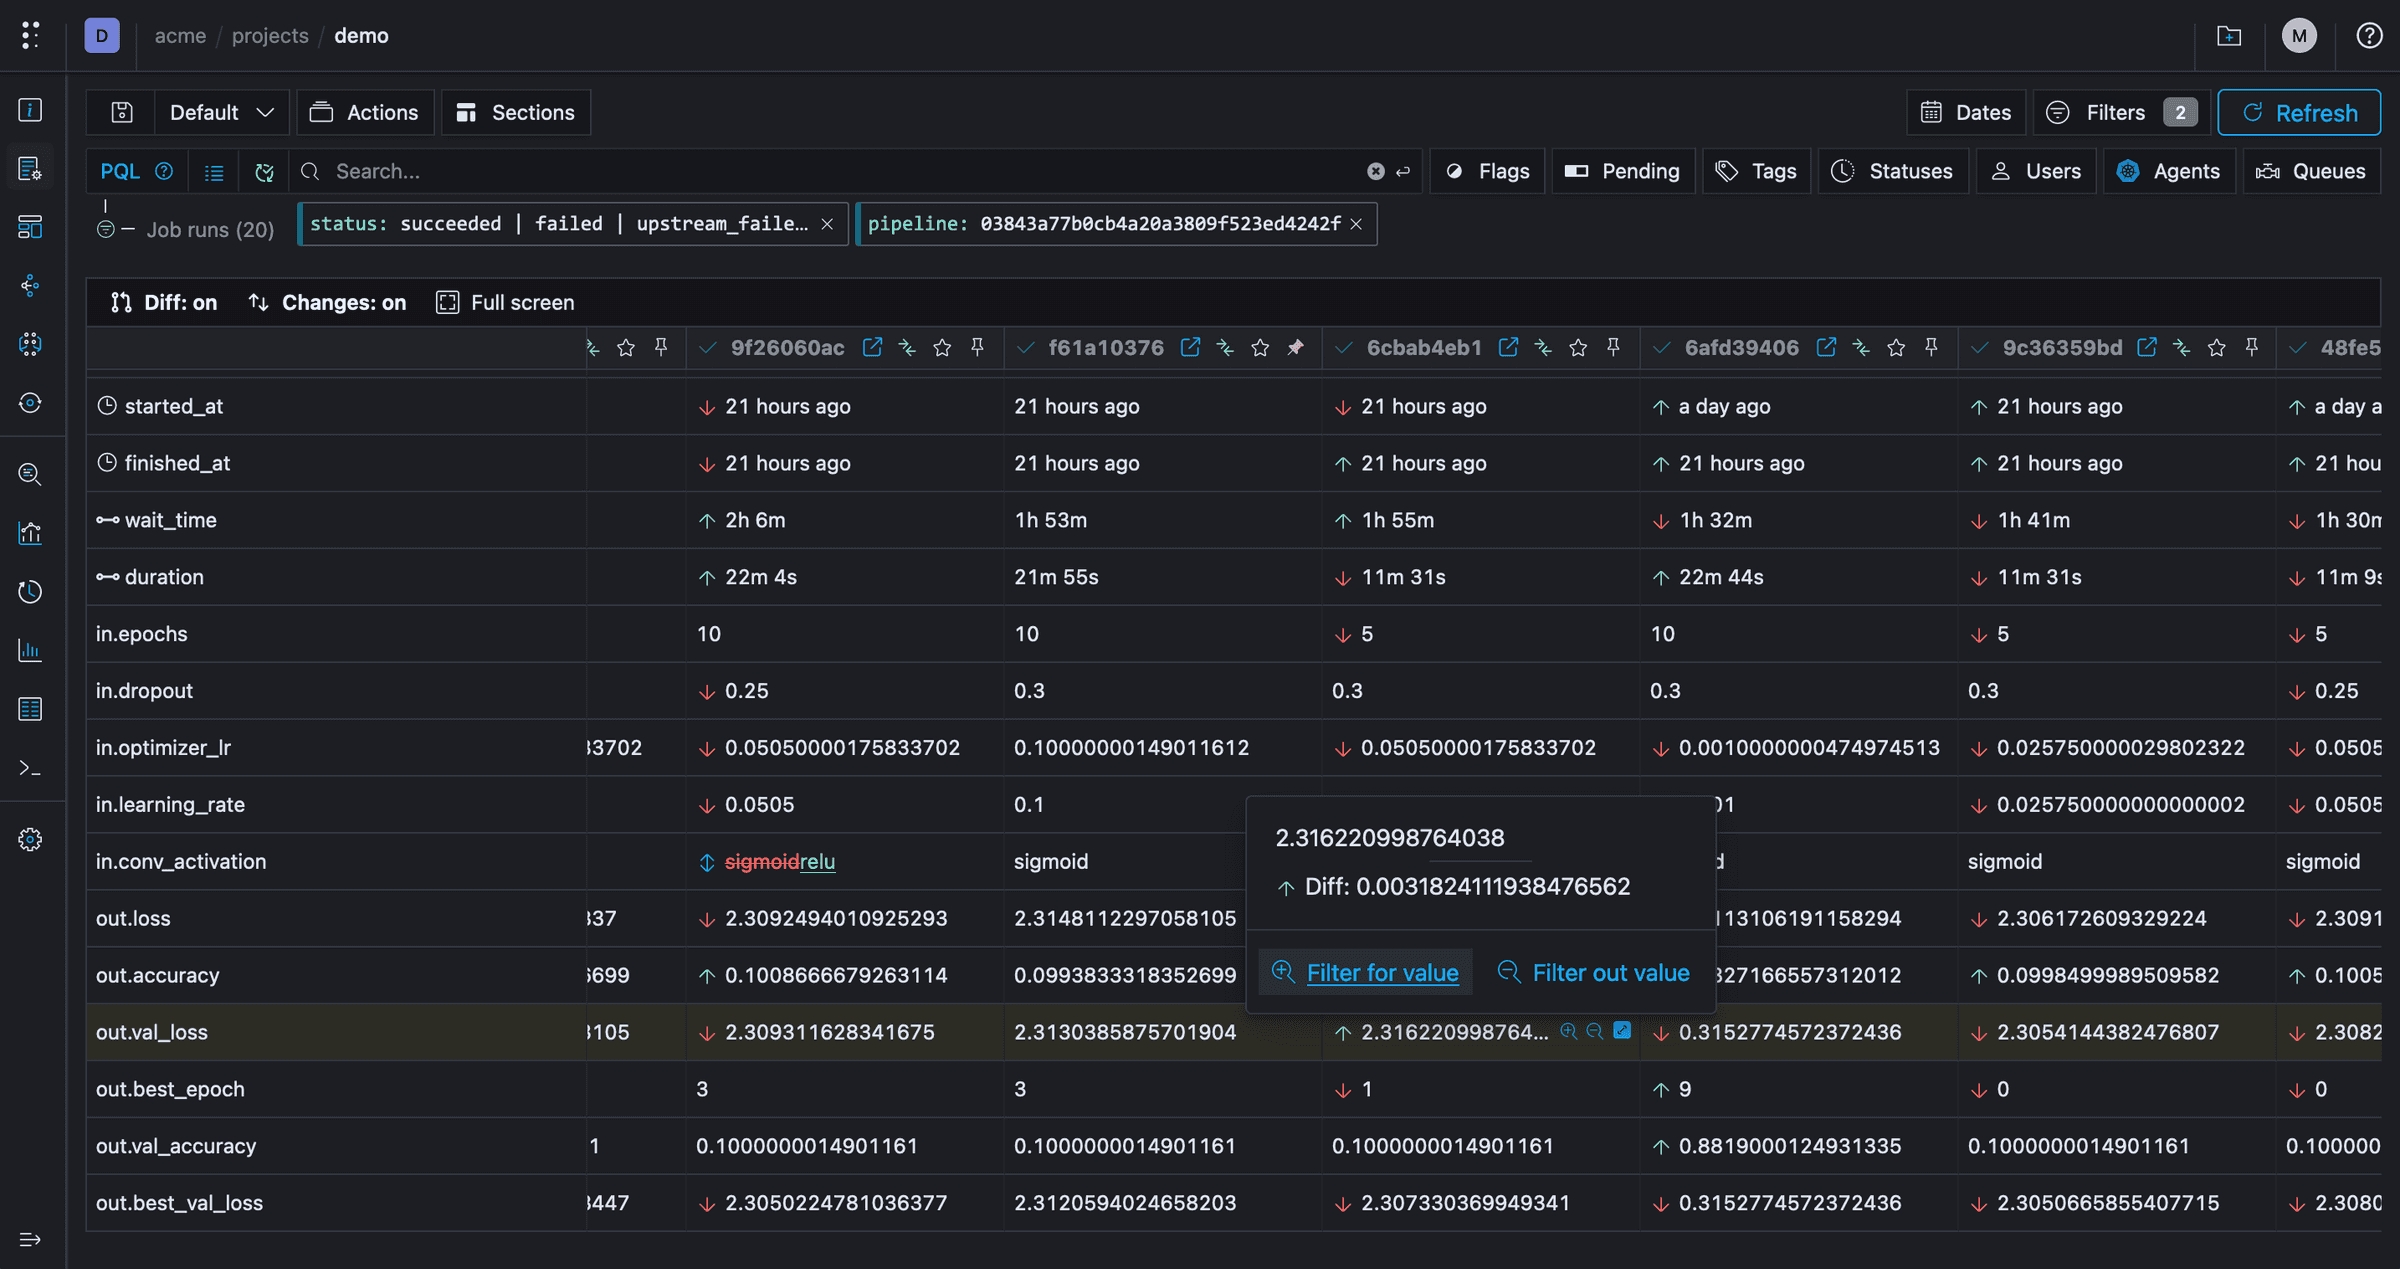
Task: Star the f61a10376 run column
Action: (x=1260, y=347)
